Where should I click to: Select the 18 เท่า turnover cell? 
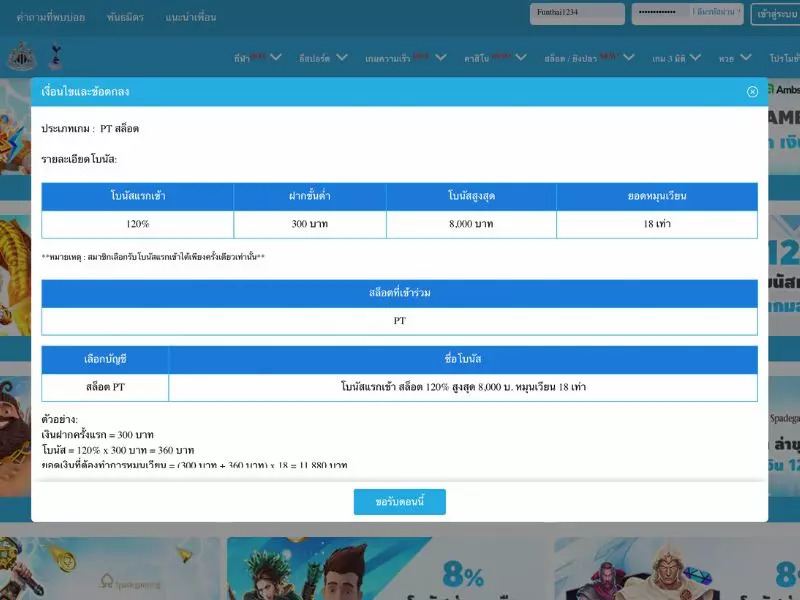click(x=657, y=224)
